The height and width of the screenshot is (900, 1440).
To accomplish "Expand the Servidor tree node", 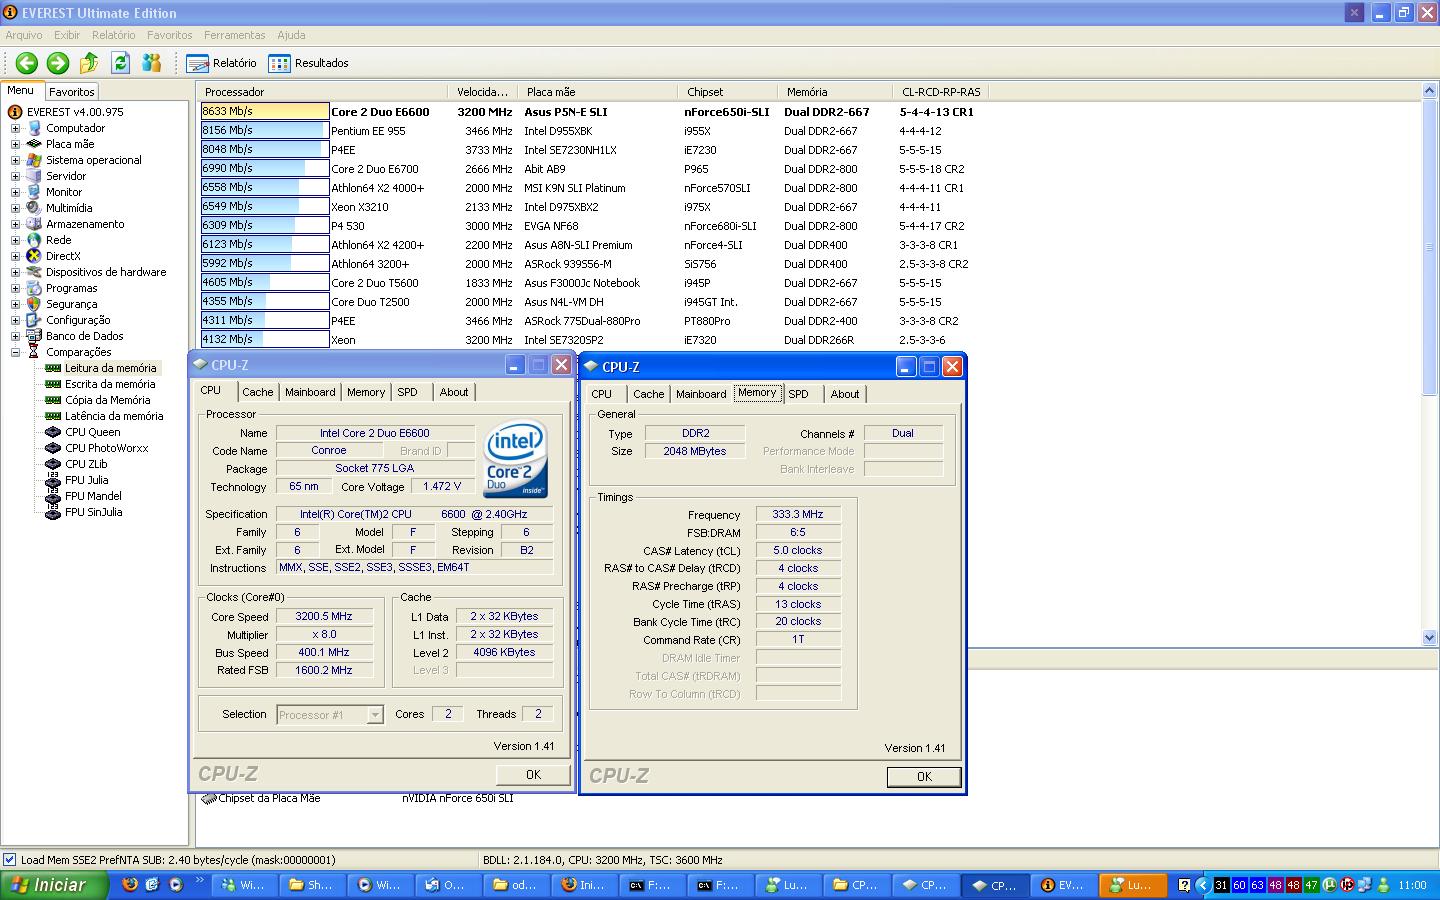I will (15, 176).
